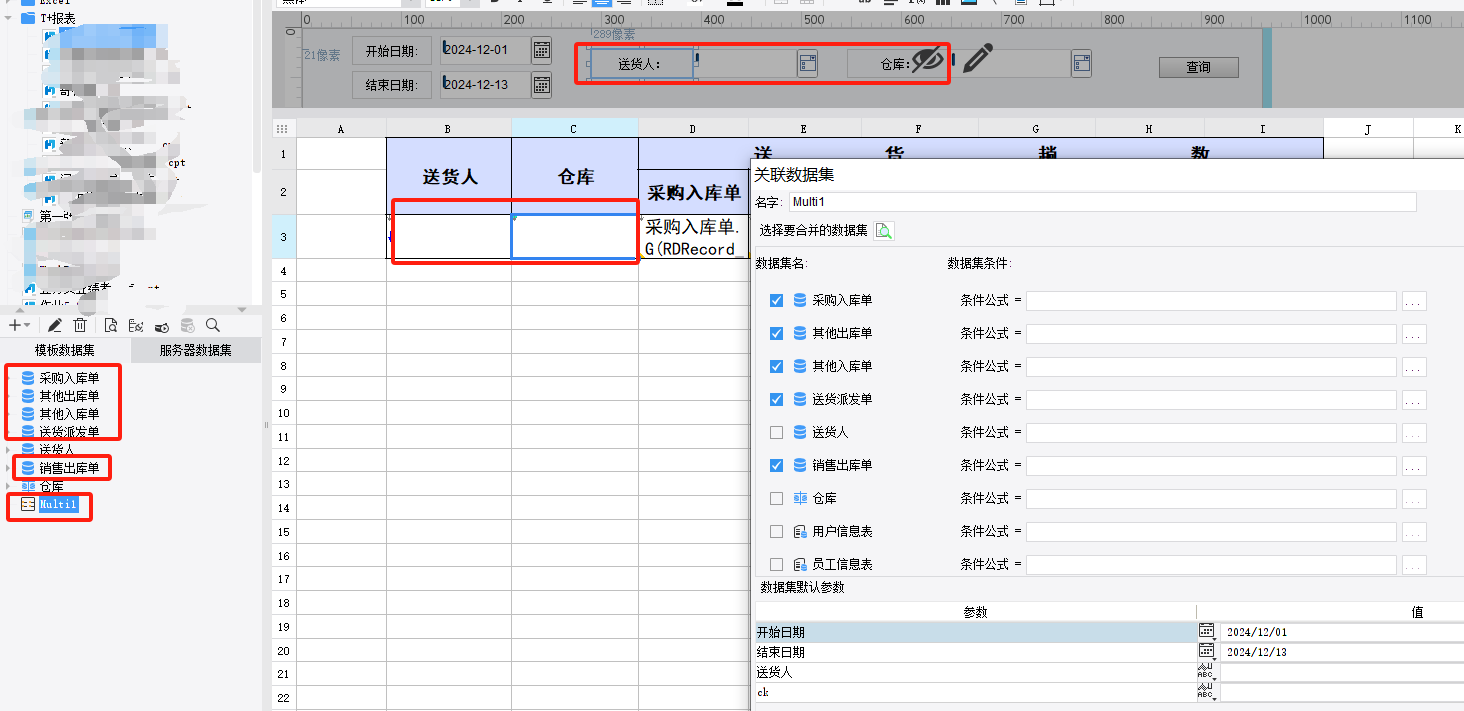This screenshot has height=711, width=1464.
Task: Click the preview icon beside 选择要合并的数据集
Action: coord(884,231)
